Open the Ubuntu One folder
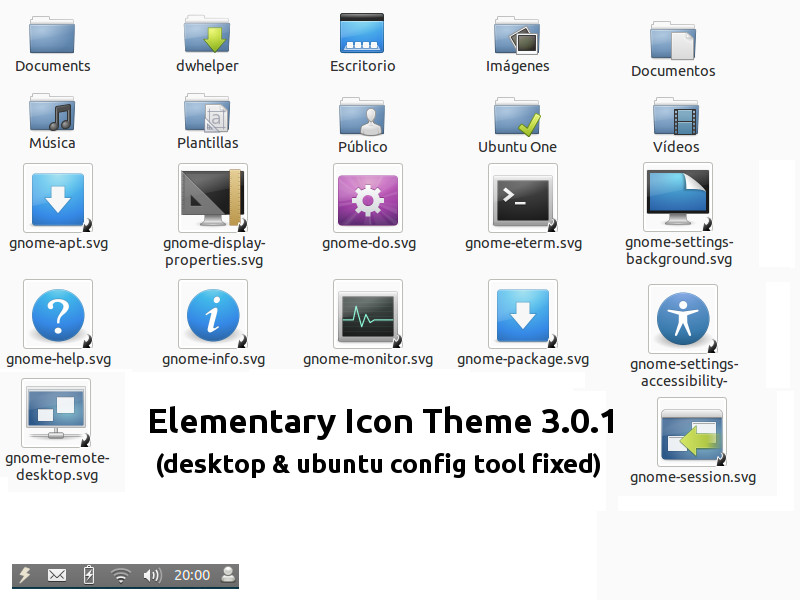Screen dimensions: 800x600 click(517, 117)
